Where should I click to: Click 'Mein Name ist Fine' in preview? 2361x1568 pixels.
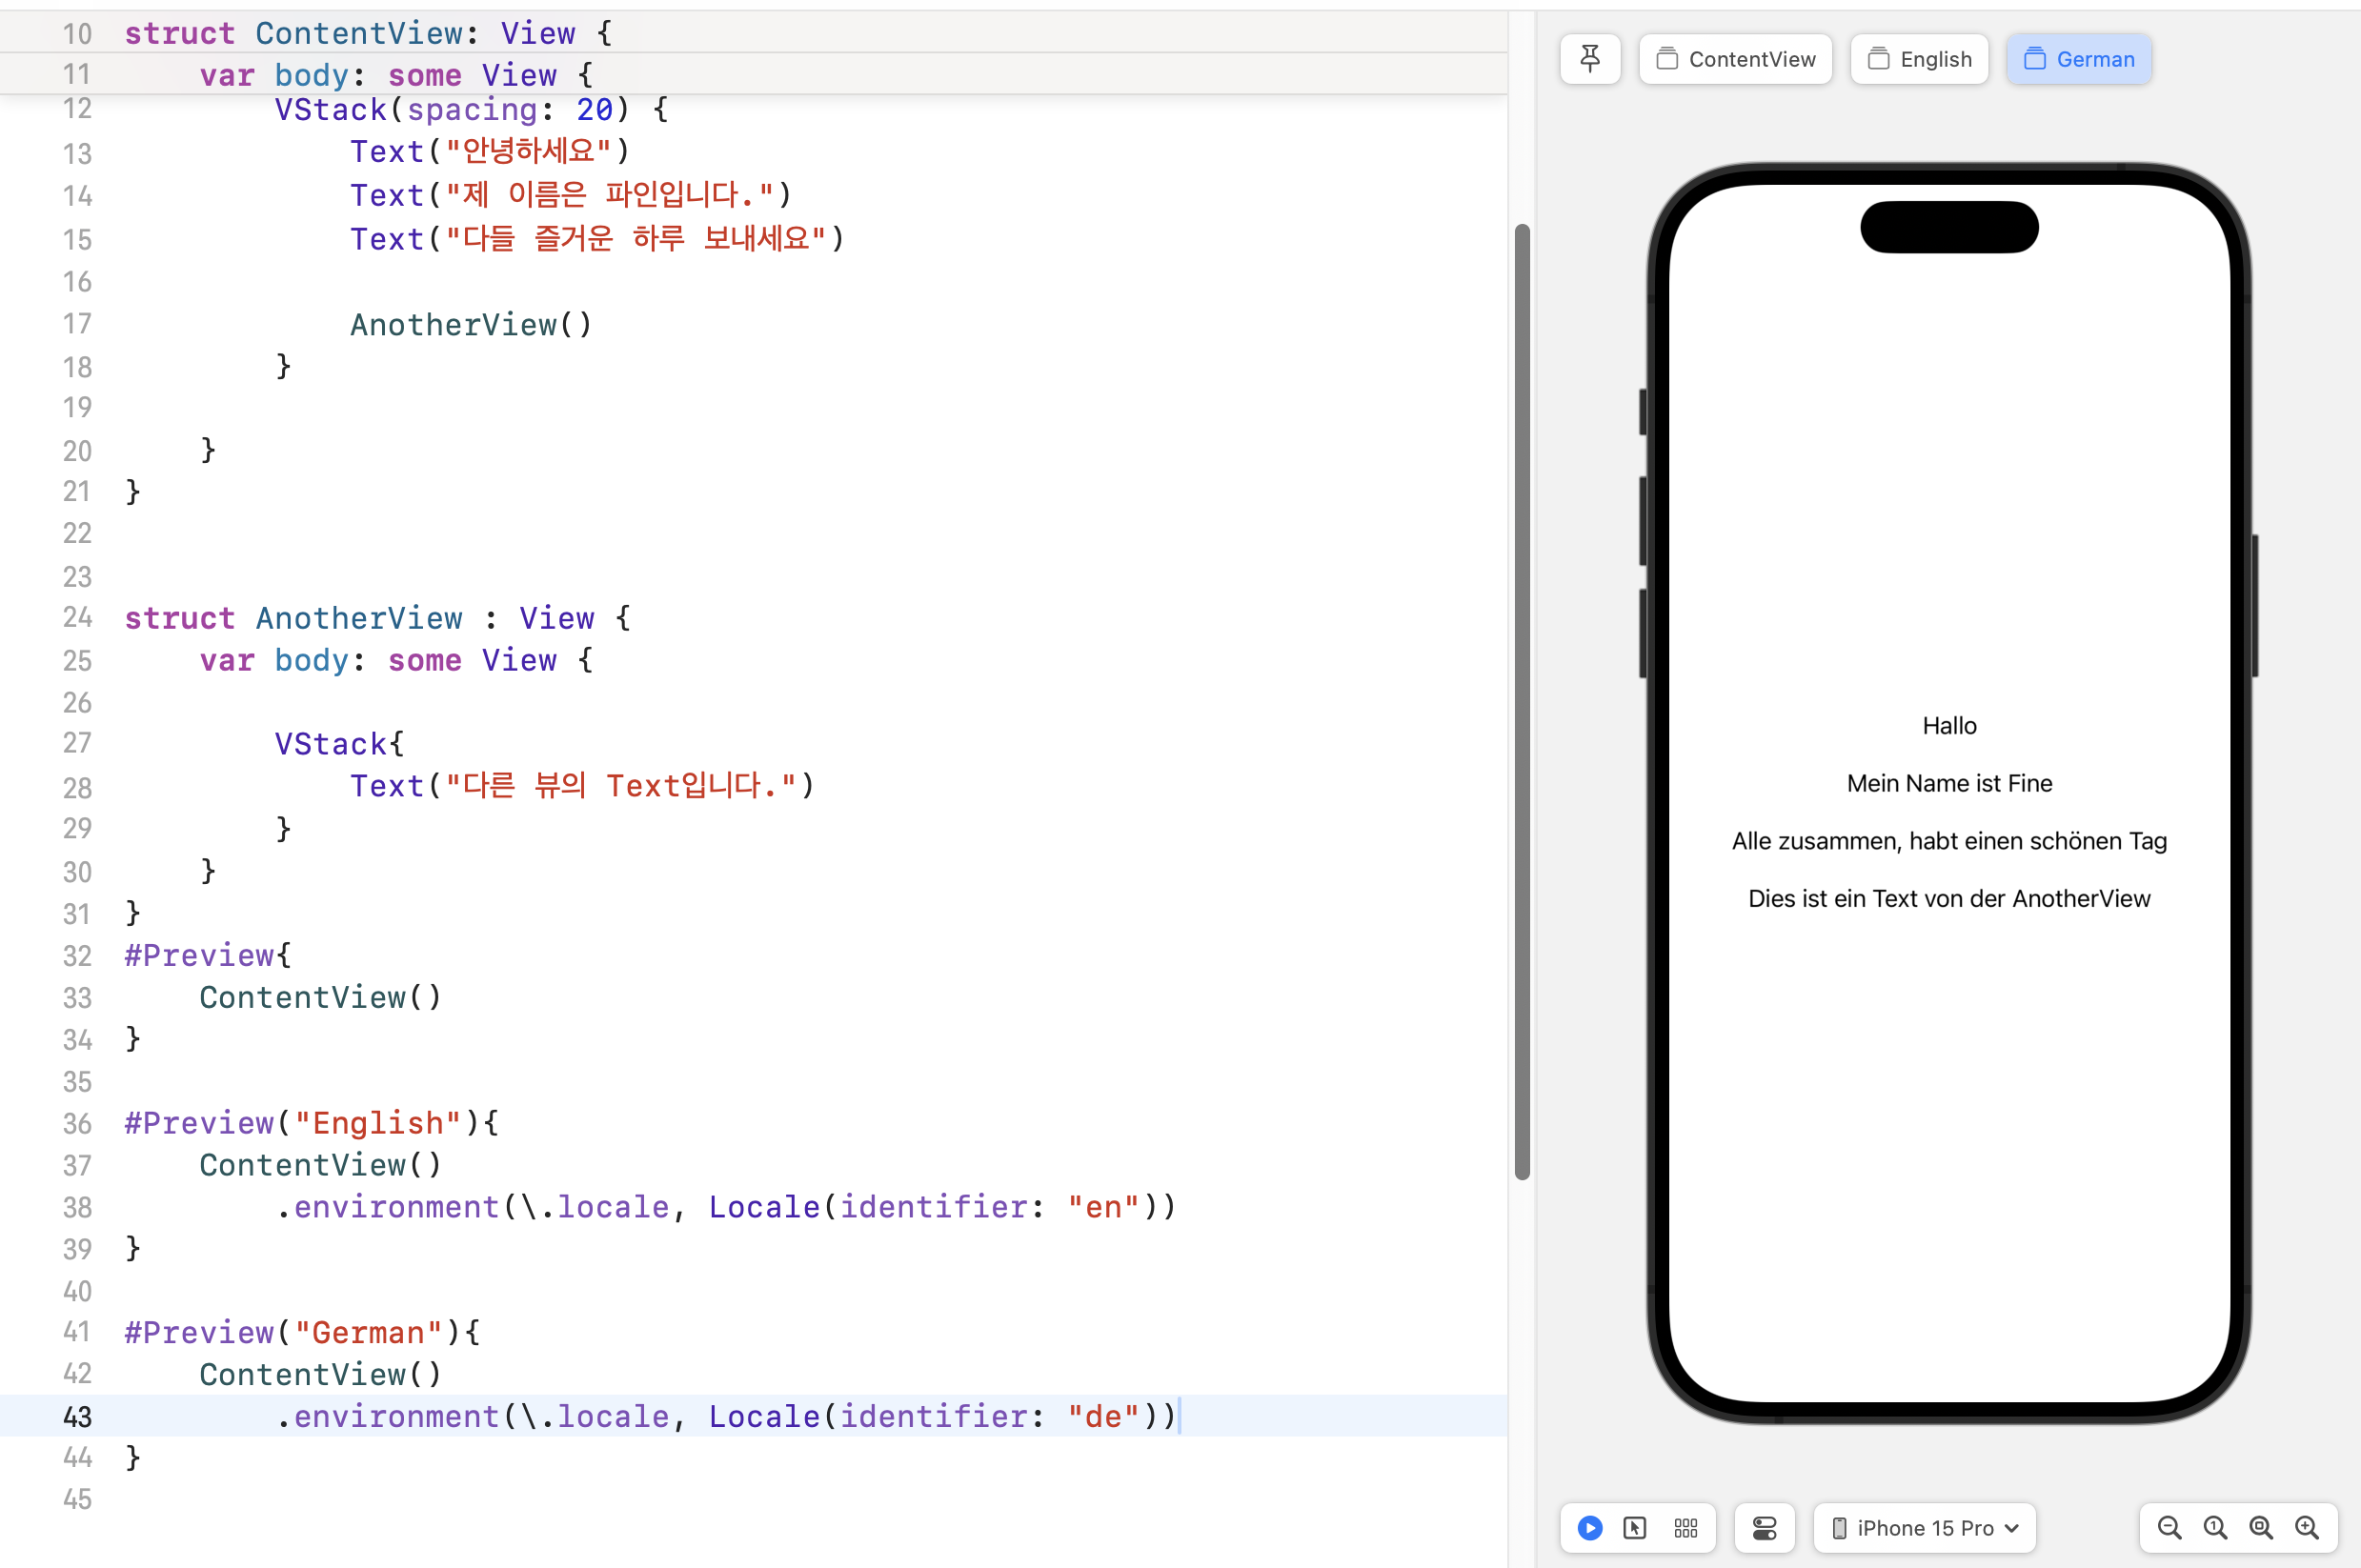(1949, 783)
